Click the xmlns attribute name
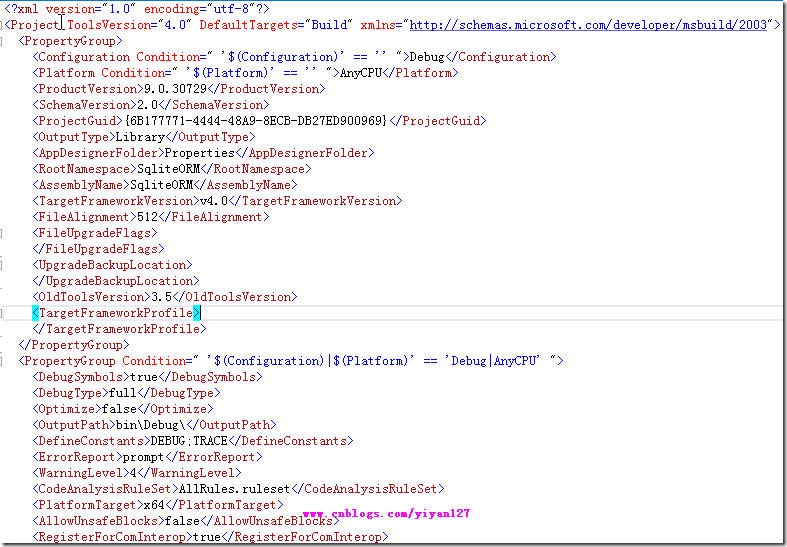Image resolution: width=787 pixels, height=547 pixels. [377, 25]
